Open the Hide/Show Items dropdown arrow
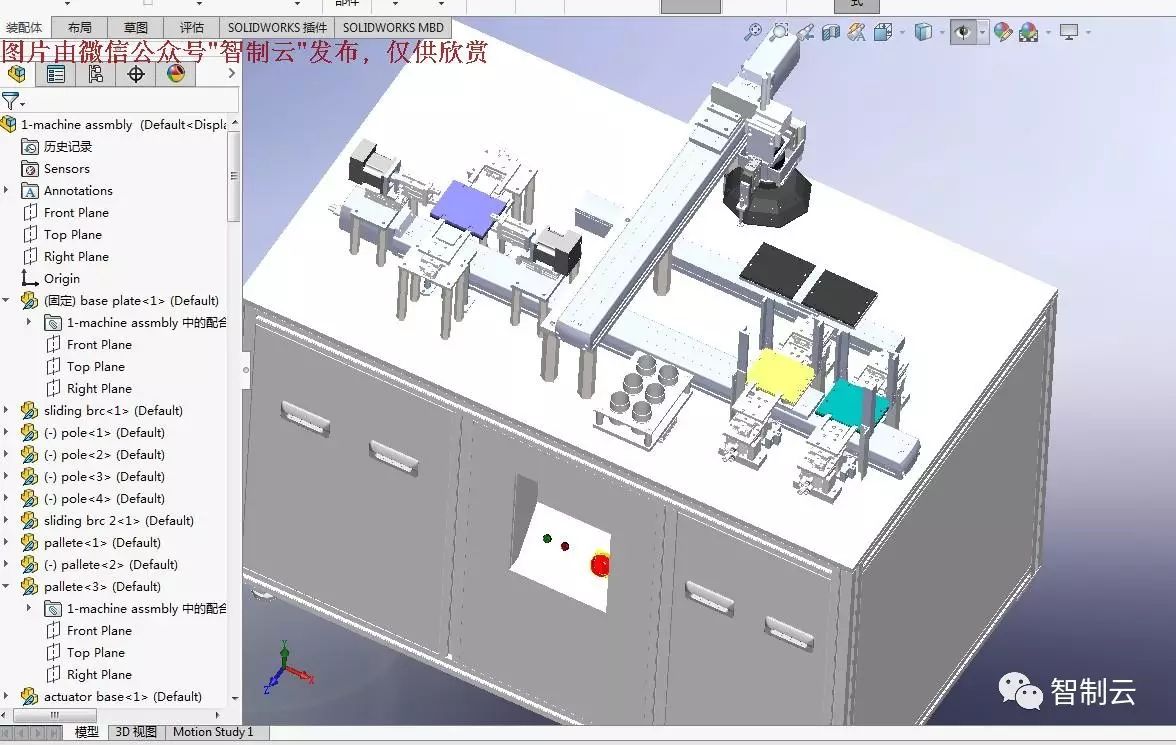 point(982,32)
